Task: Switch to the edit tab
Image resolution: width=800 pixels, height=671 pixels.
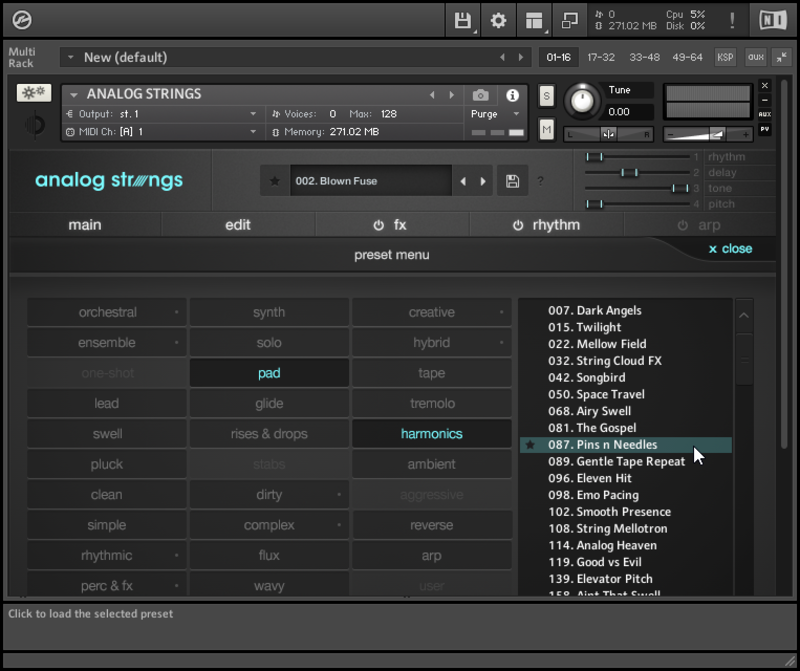Action: click(238, 225)
